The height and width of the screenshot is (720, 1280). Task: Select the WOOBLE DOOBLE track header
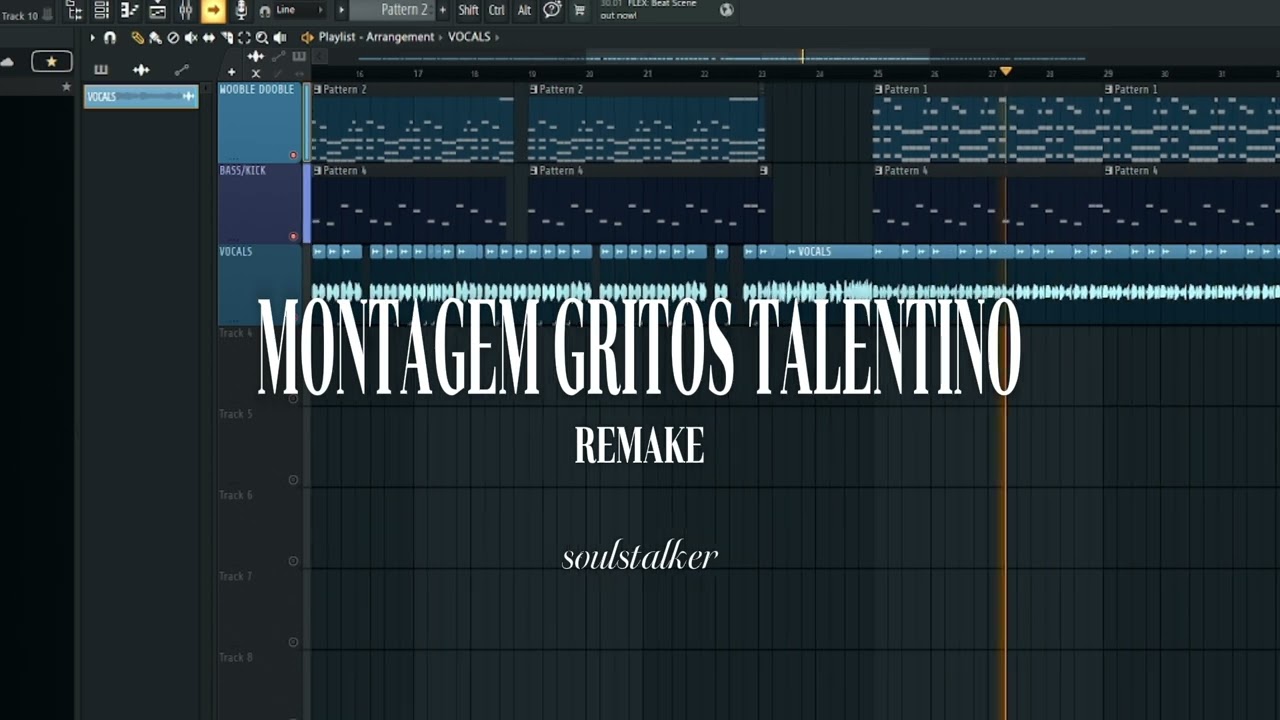point(260,122)
